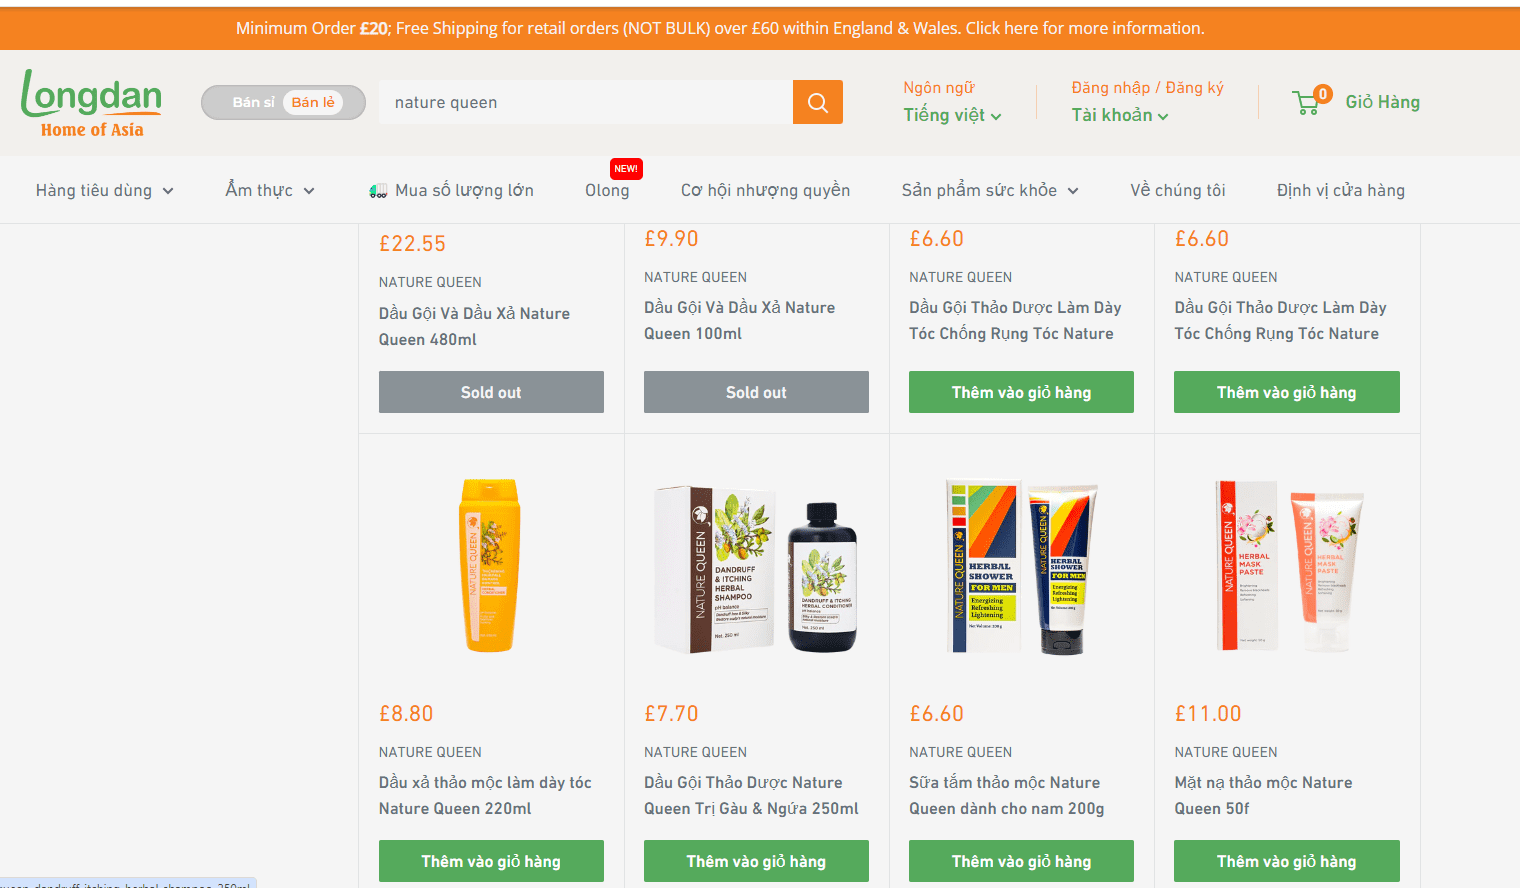Click the search field containing nature queen
This screenshot has height=888, width=1520.
tap(586, 102)
